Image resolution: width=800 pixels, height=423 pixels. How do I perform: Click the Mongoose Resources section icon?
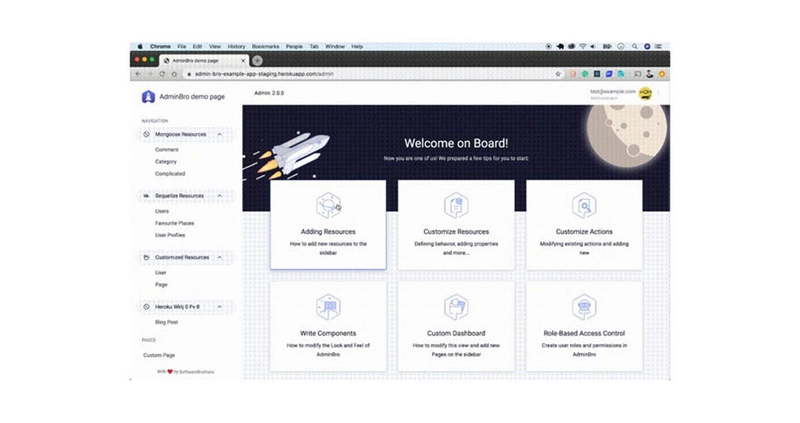(146, 134)
